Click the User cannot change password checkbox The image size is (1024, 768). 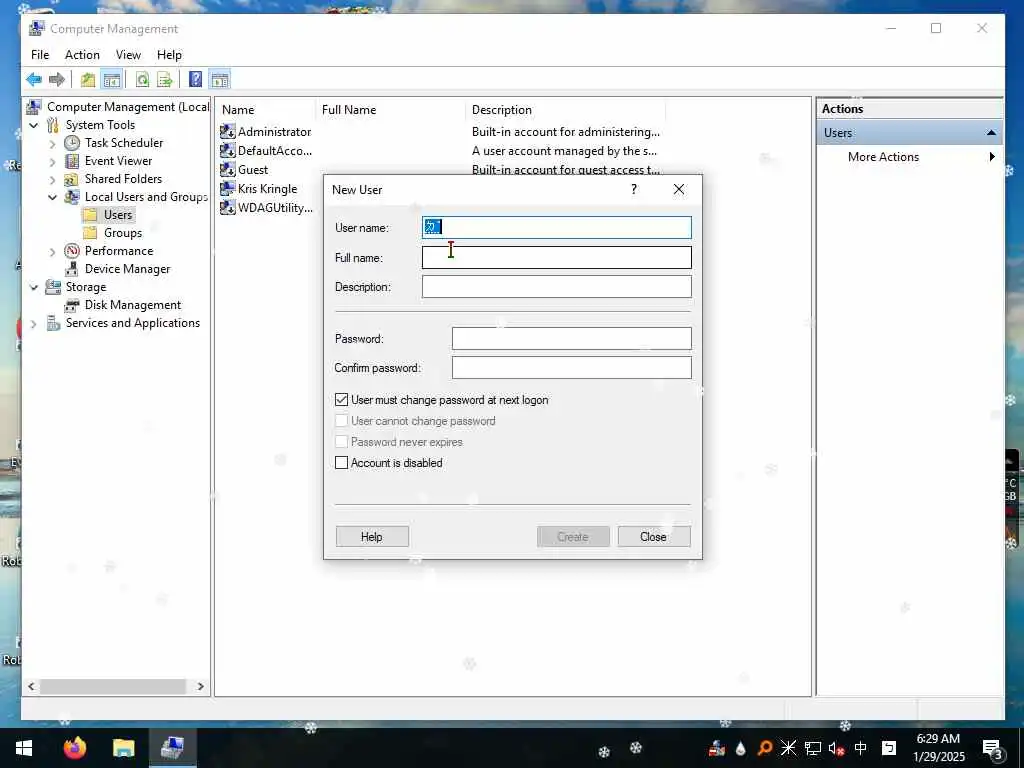tap(342, 421)
